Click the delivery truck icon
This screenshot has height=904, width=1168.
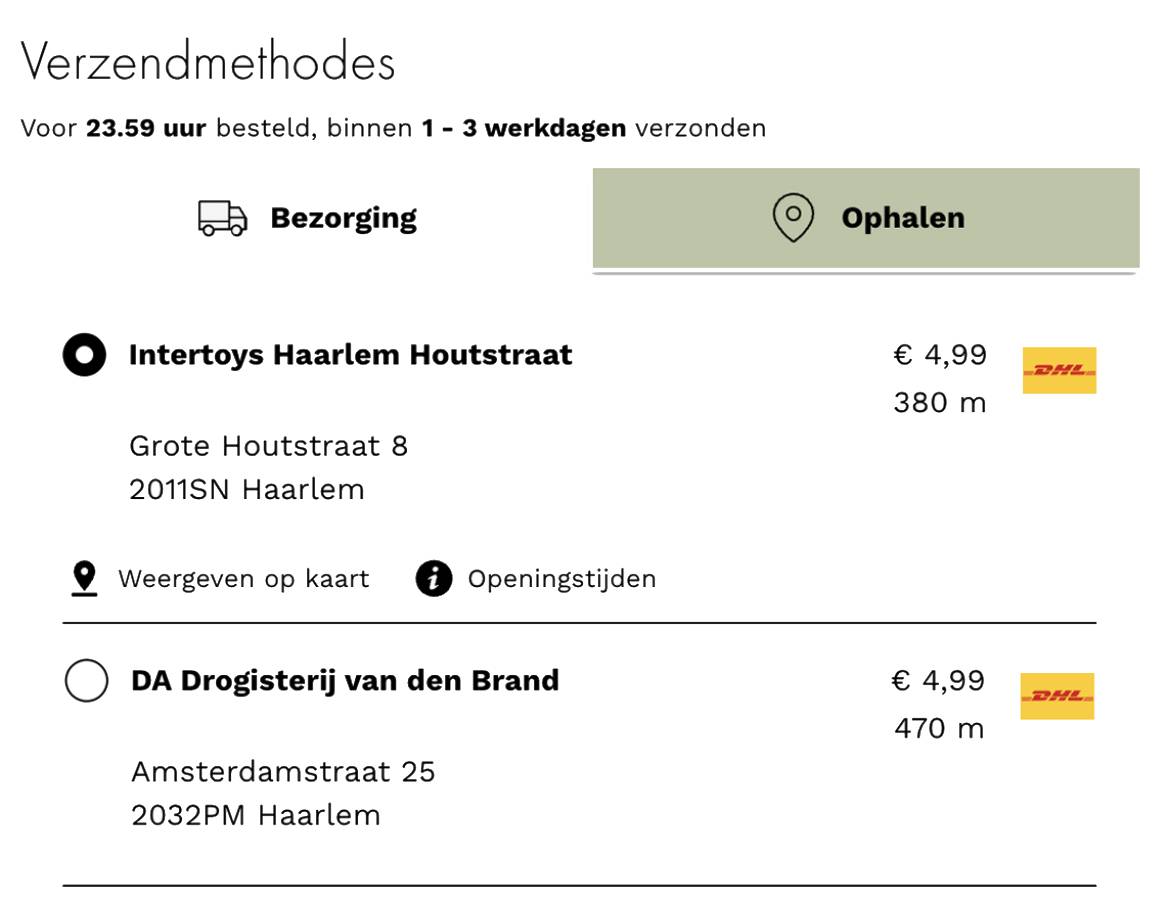(x=222, y=218)
